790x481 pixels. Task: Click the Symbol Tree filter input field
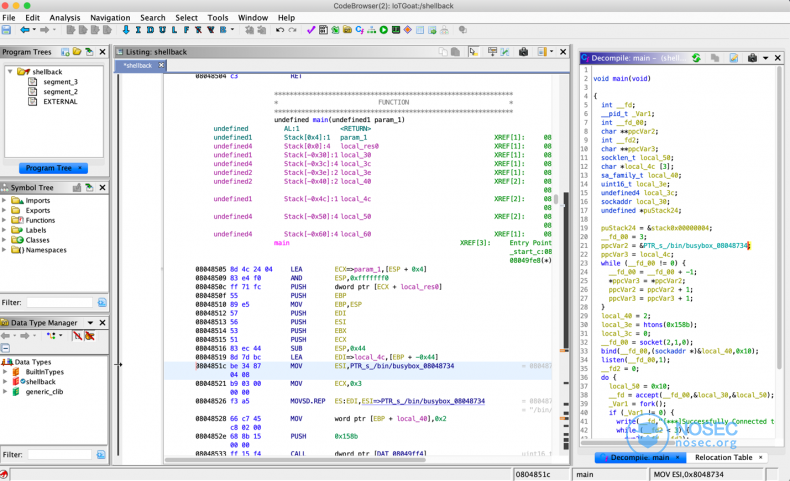pos(60,303)
